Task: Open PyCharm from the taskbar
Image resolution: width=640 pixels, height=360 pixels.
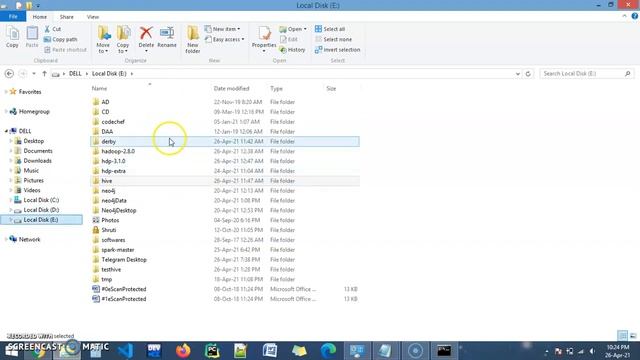Action: coord(212,351)
